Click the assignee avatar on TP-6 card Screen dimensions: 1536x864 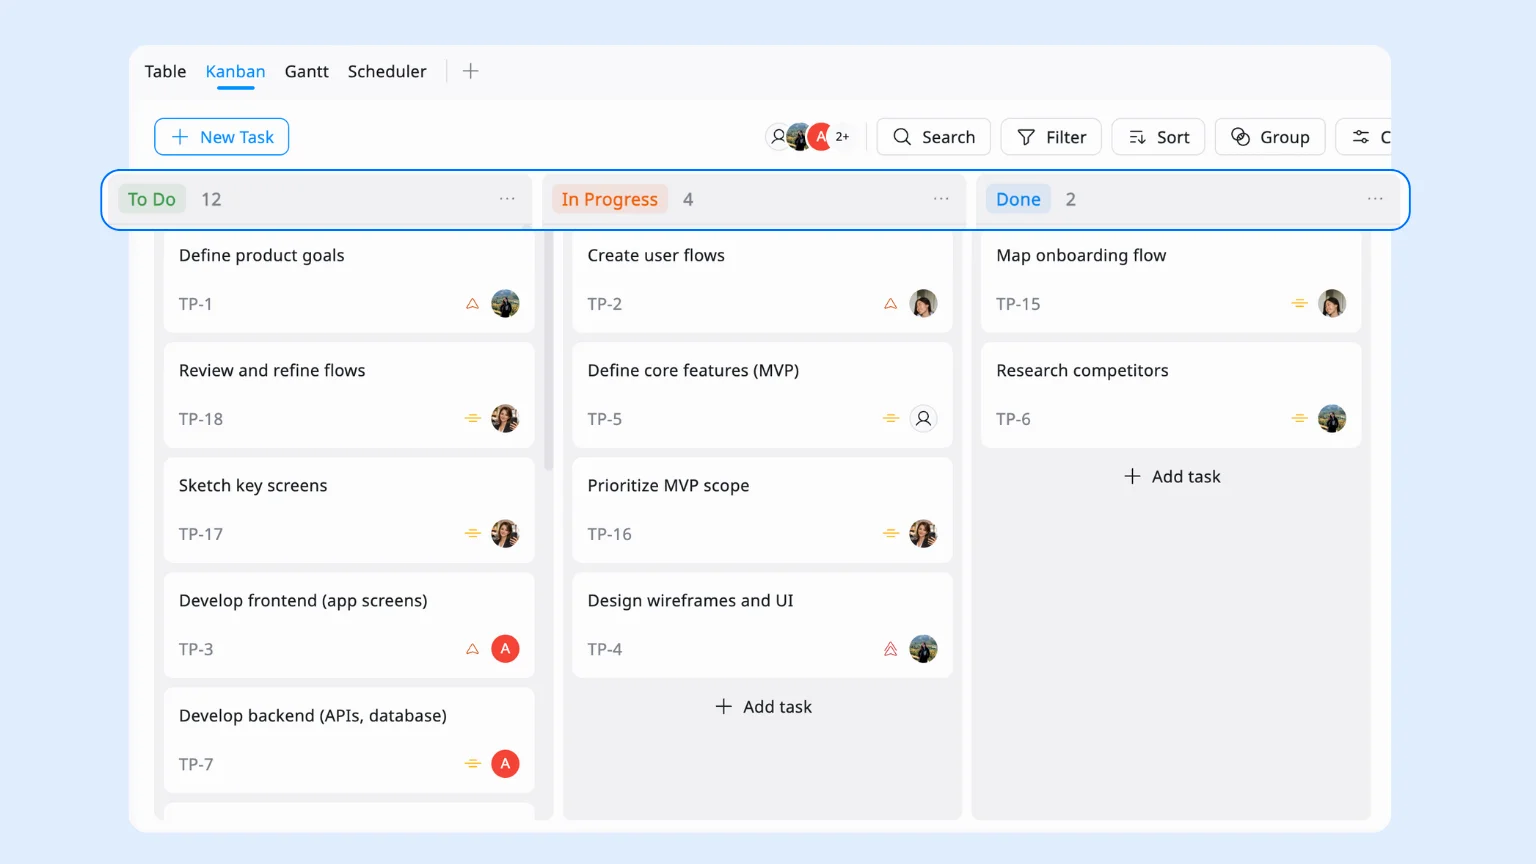click(x=1331, y=419)
